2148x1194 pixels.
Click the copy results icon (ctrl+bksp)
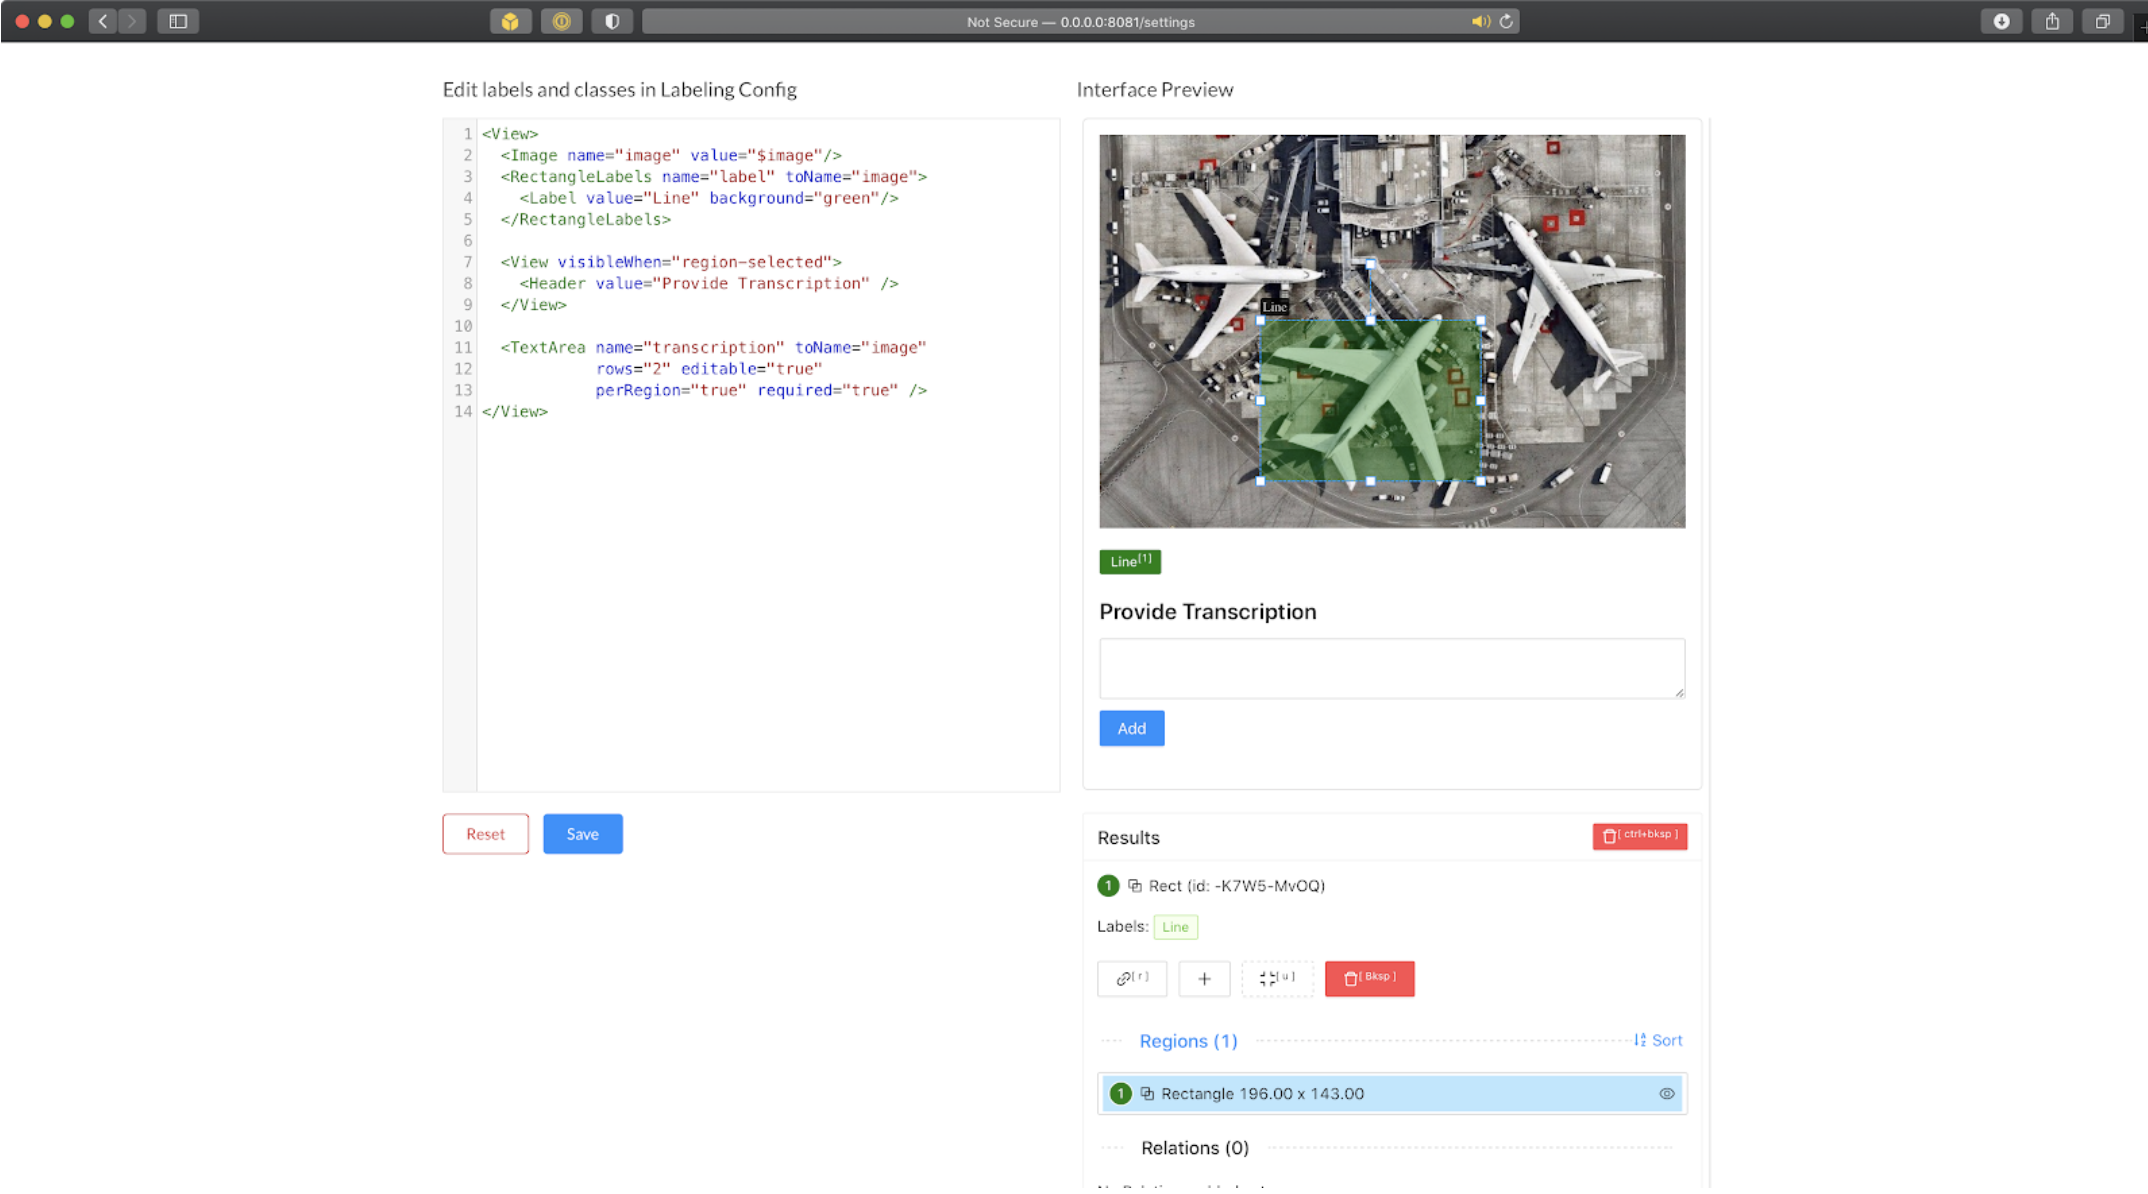(x=1639, y=835)
